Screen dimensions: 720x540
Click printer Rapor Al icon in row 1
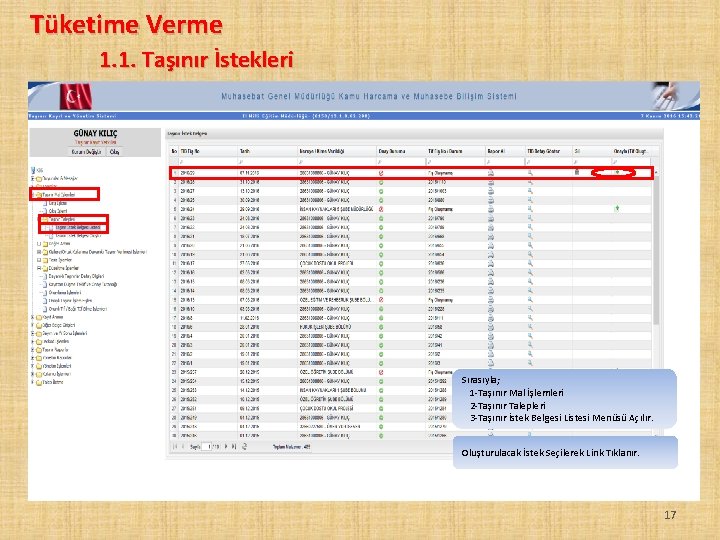pos(491,173)
